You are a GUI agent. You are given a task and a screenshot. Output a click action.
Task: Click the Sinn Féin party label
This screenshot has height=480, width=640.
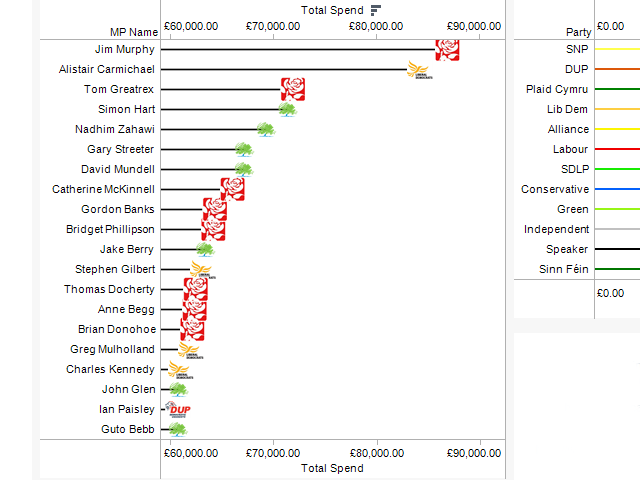click(x=560, y=269)
